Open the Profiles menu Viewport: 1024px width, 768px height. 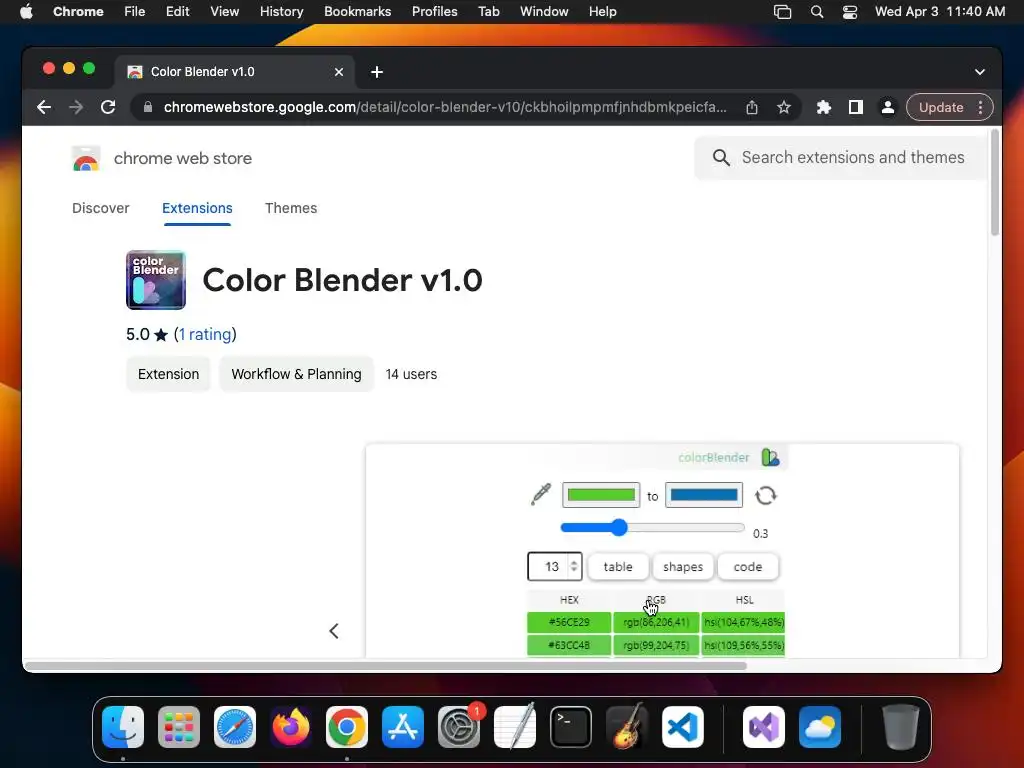click(x=434, y=12)
